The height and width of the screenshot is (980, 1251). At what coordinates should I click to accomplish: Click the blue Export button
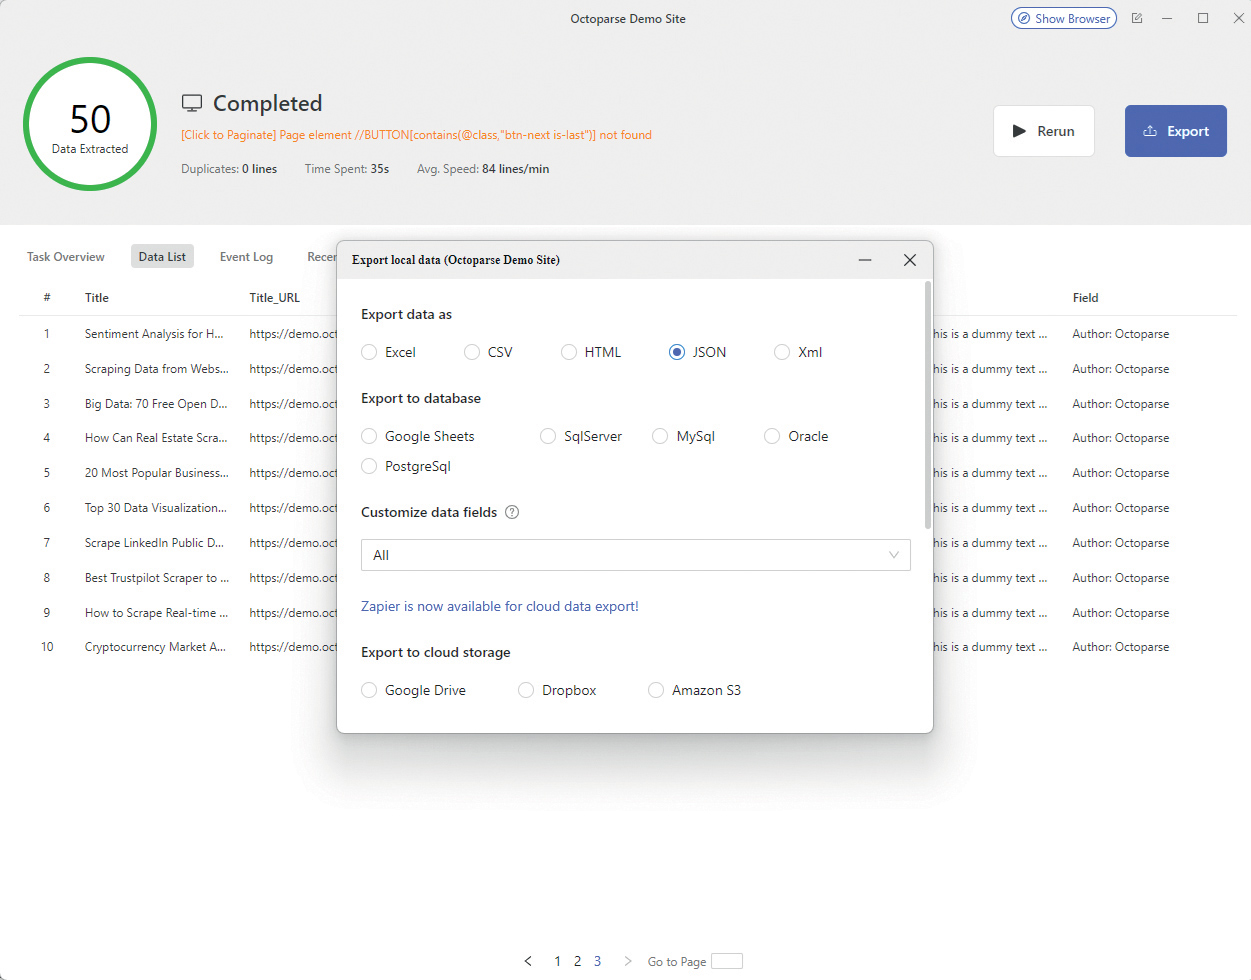pyautogui.click(x=1175, y=131)
